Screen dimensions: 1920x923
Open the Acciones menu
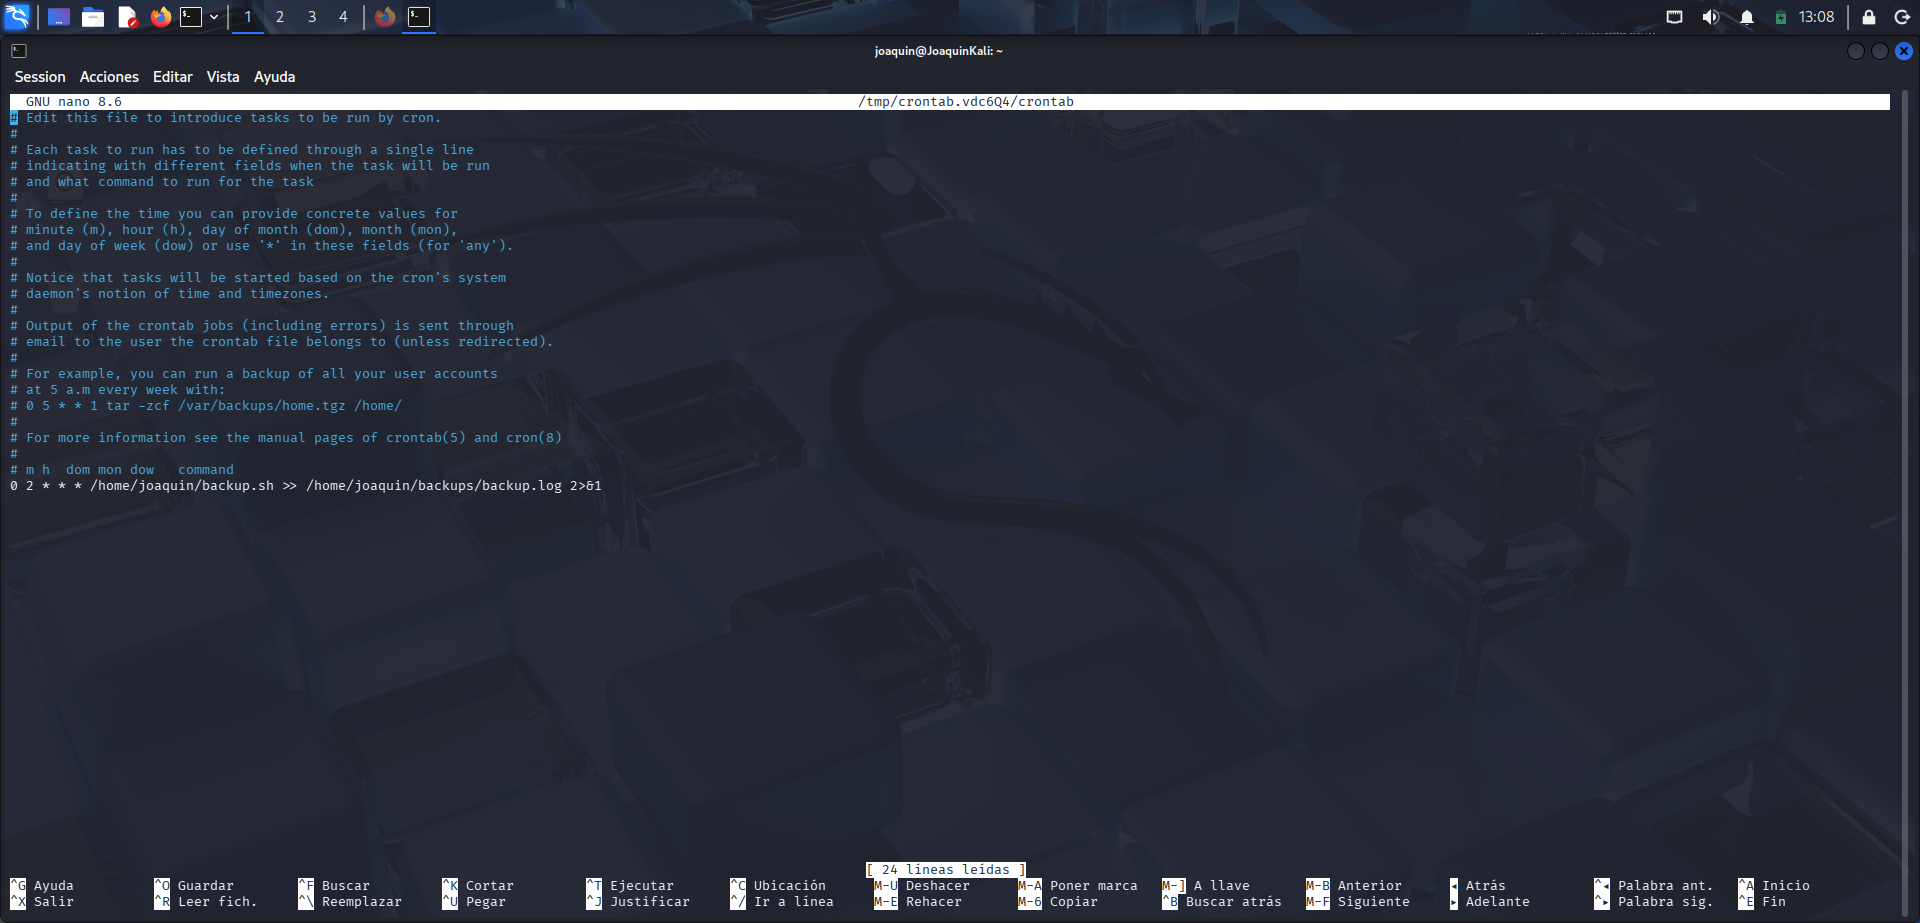point(109,77)
